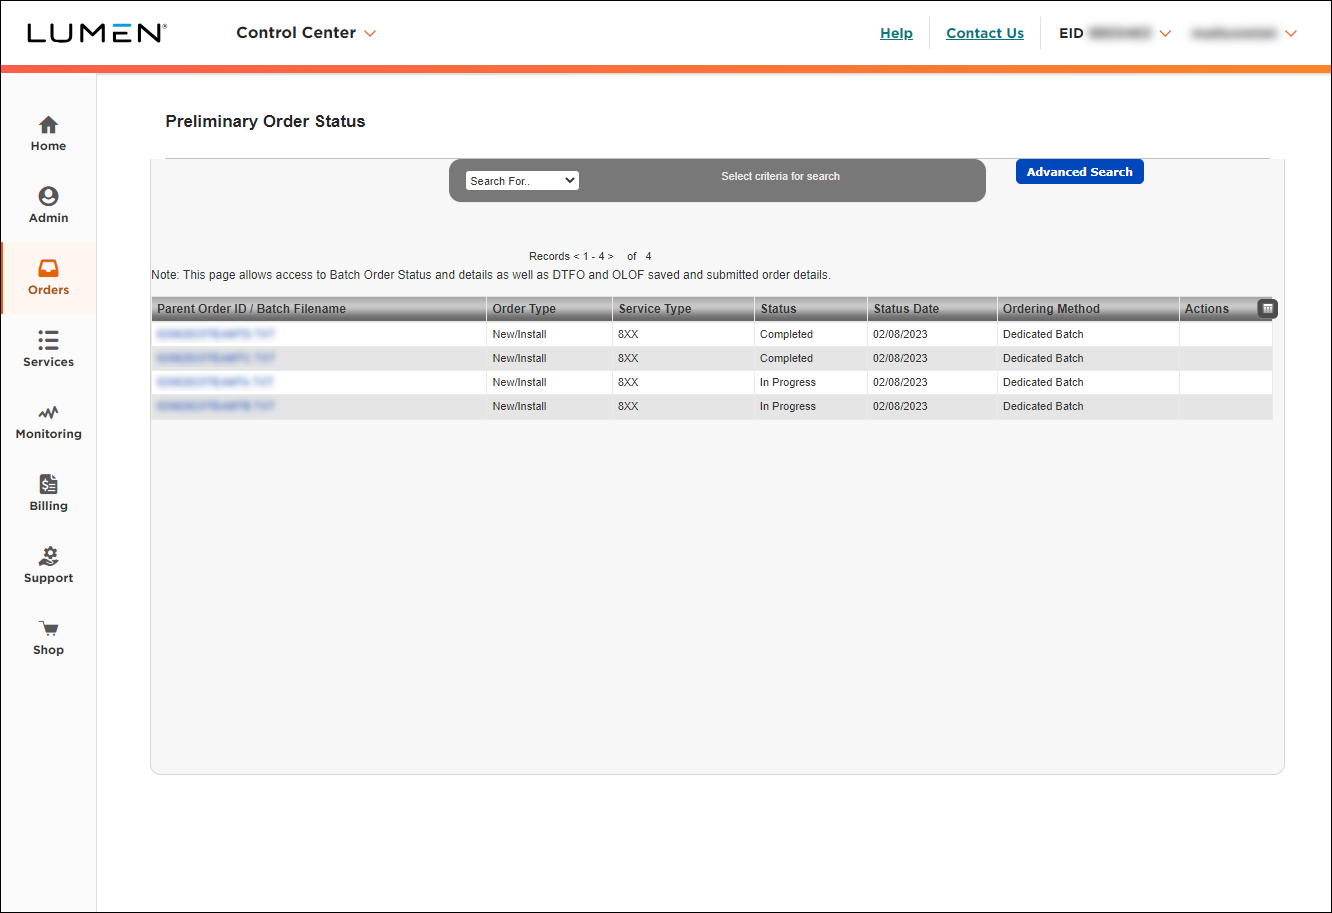
Task: Sort by Parent Order ID column header
Action: [251, 309]
